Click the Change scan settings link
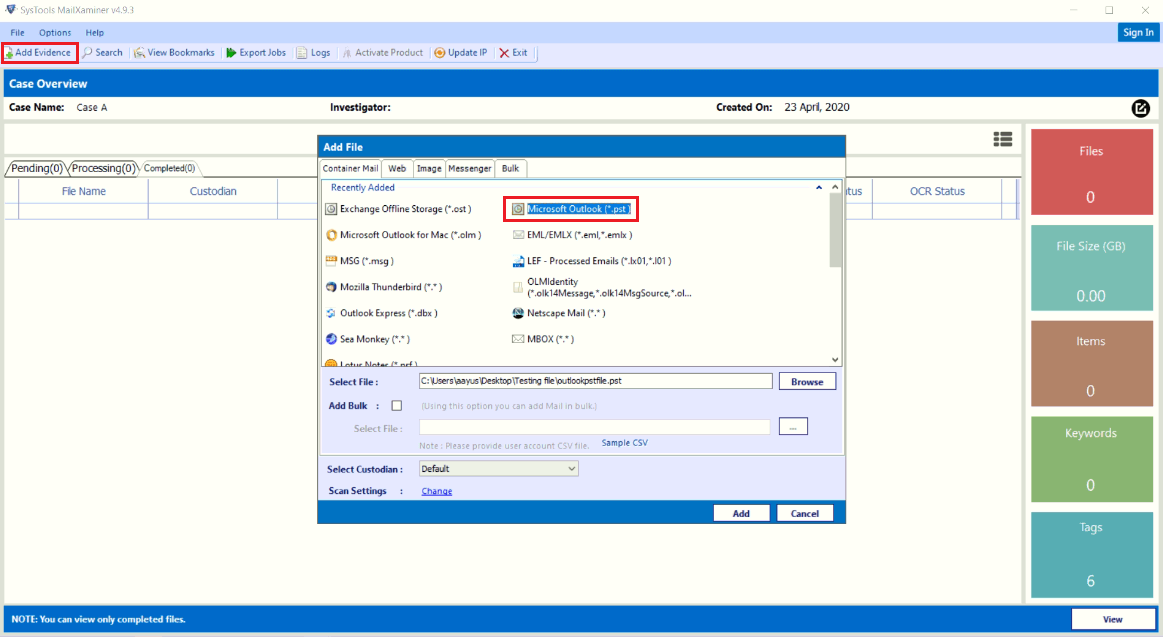The width and height of the screenshot is (1163, 637). point(437,491)
